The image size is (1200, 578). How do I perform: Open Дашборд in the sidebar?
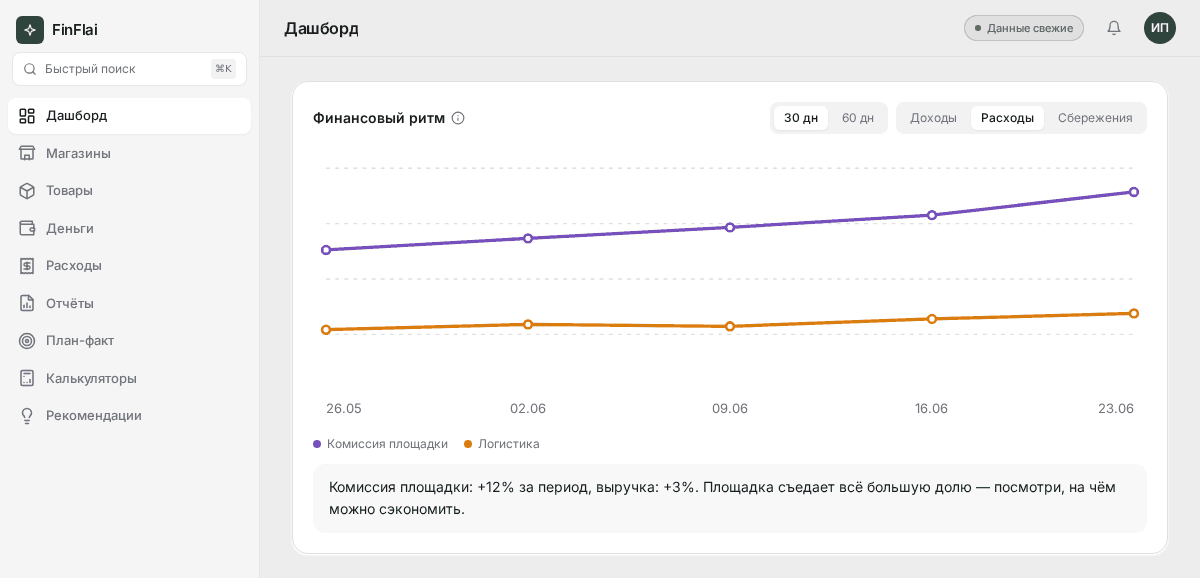pos(129,116)
